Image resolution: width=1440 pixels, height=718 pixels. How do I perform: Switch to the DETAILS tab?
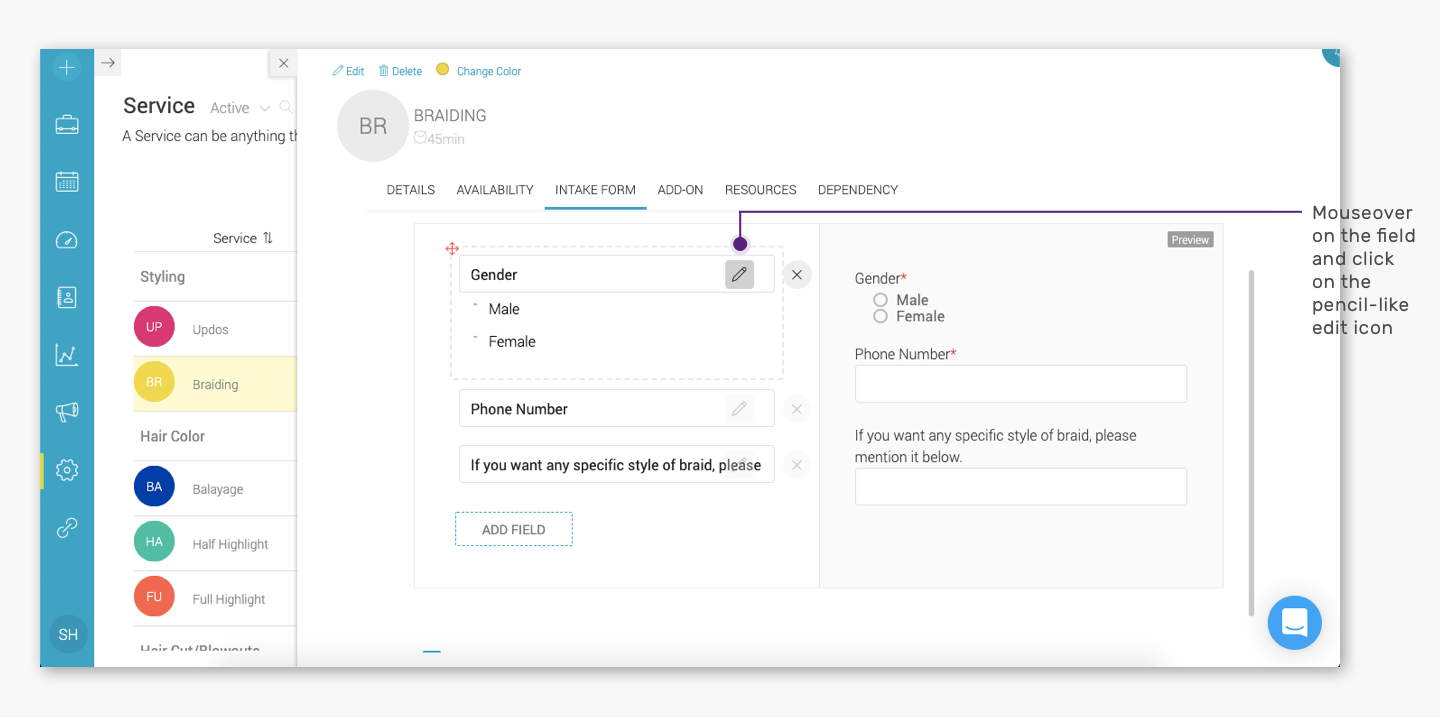tap(411, 190)
